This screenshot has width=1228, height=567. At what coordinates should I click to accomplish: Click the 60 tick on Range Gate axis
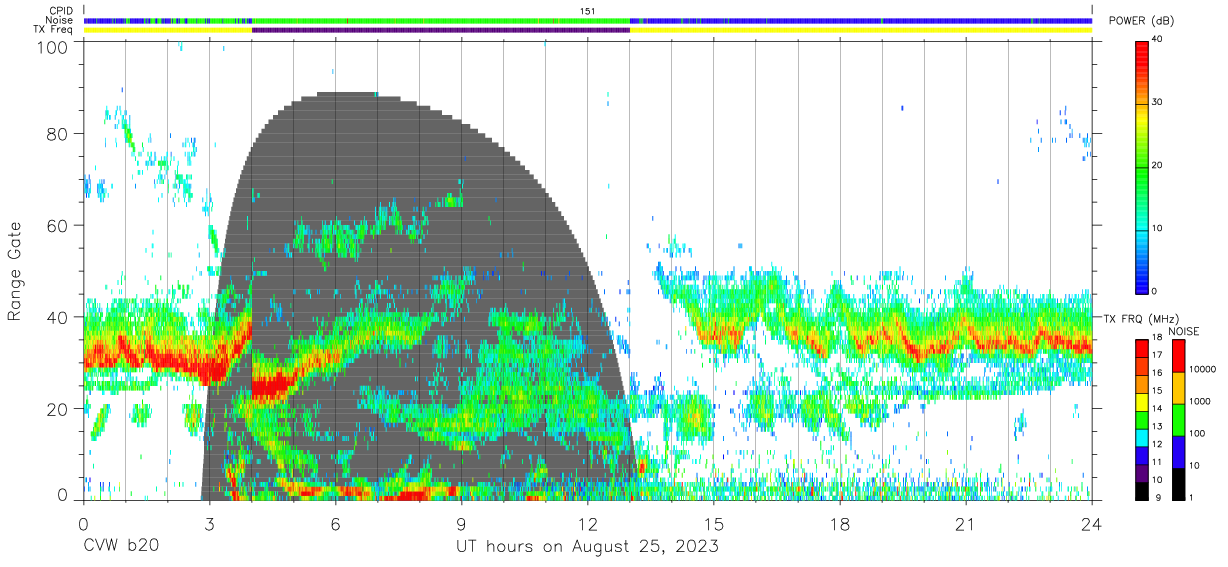click(x=59, y=225)
